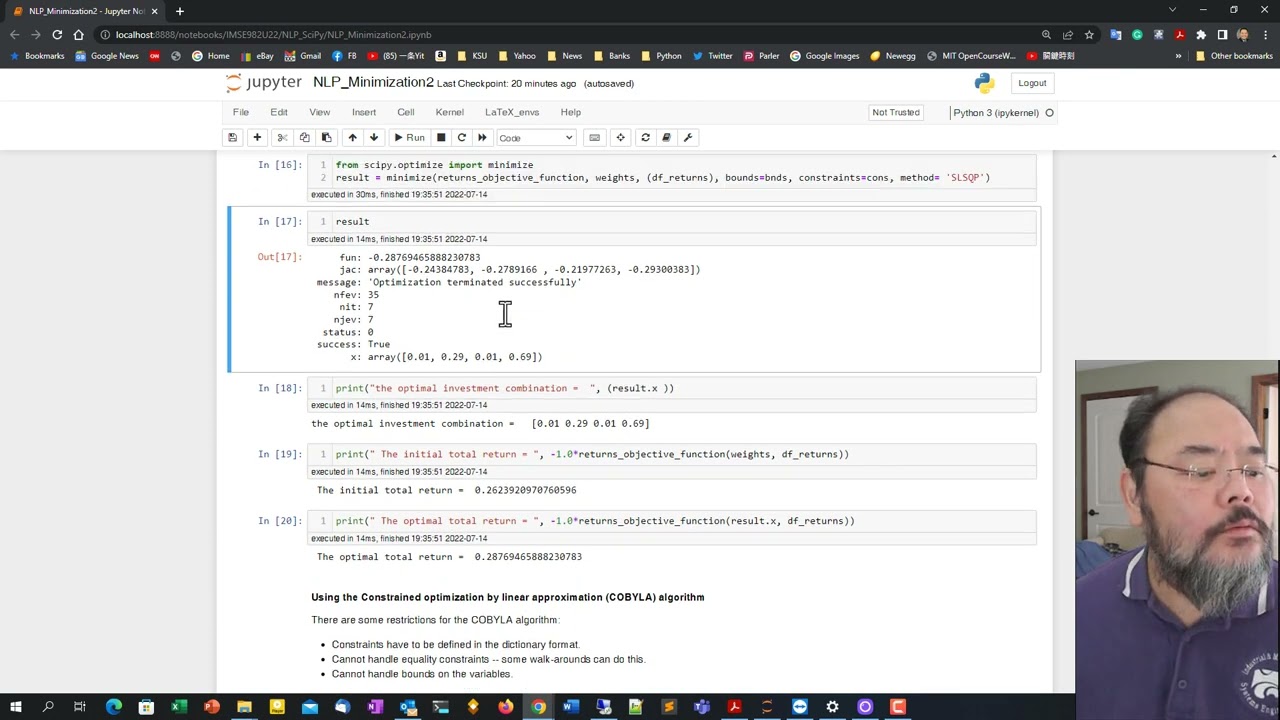Click the In [18] print code cell

[x=672, y=388]
